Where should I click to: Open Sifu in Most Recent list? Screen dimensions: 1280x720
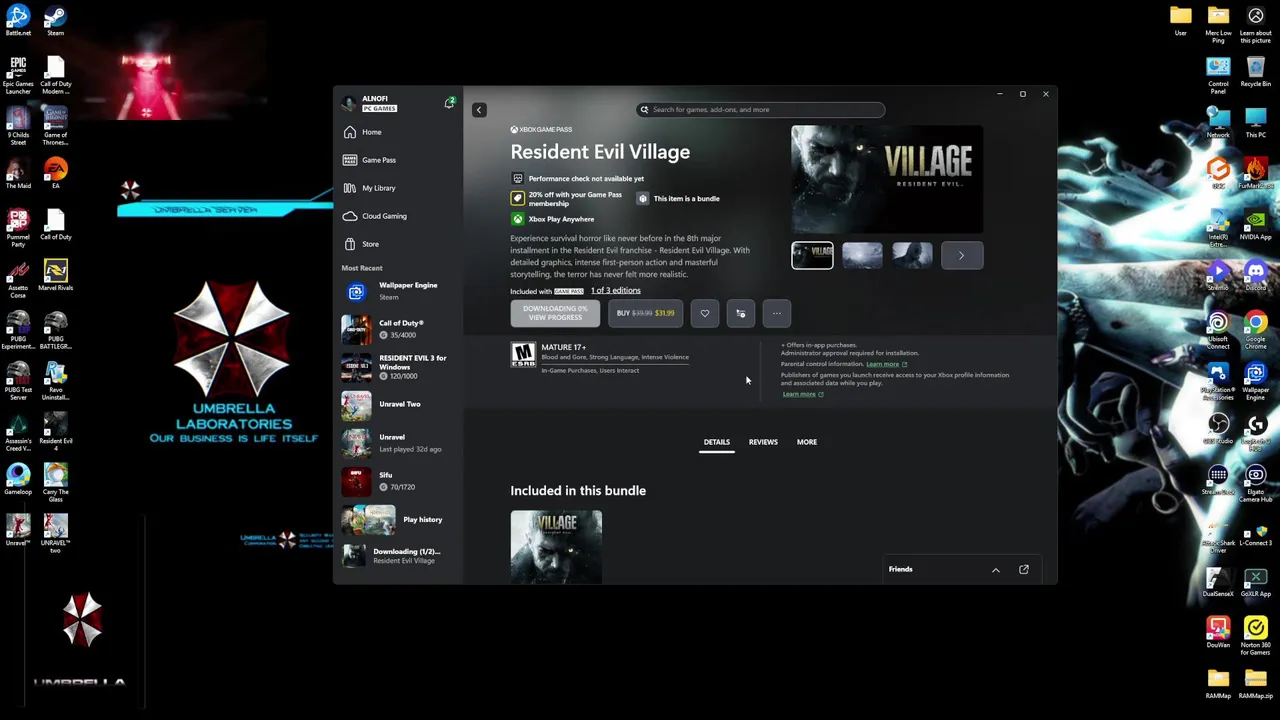pos(398,481)
